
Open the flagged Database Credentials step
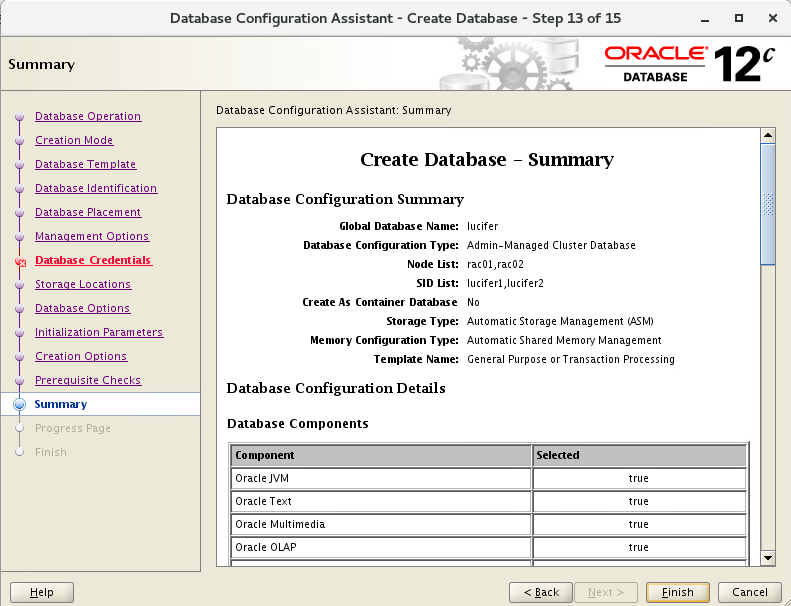coord(93,260)
